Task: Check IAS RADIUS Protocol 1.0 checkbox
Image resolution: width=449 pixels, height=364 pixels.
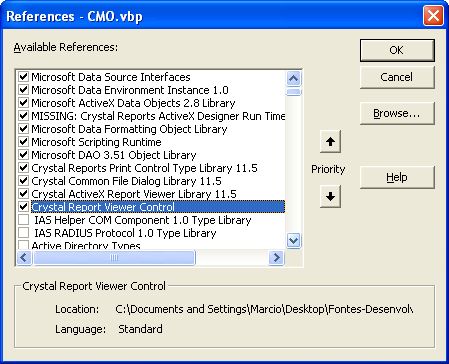Action: [23, 233]
